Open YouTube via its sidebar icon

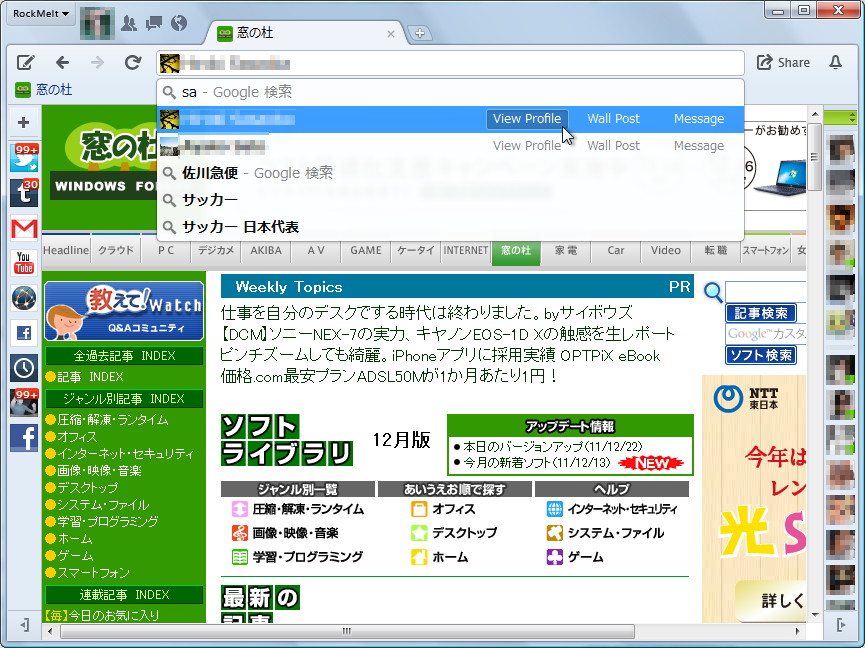pos(23,260)
